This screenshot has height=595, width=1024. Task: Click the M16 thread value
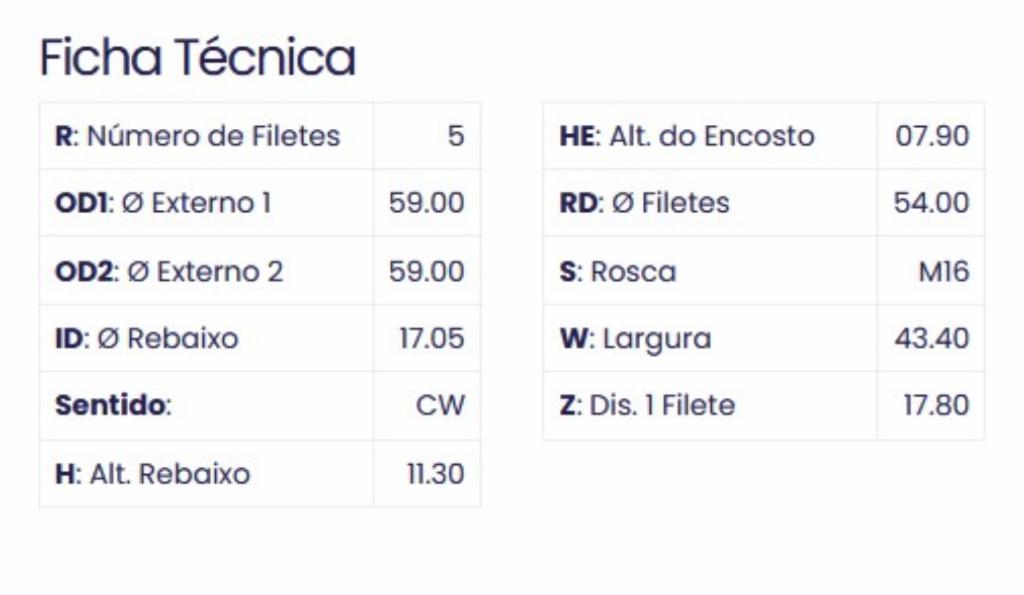click(944, 272)
